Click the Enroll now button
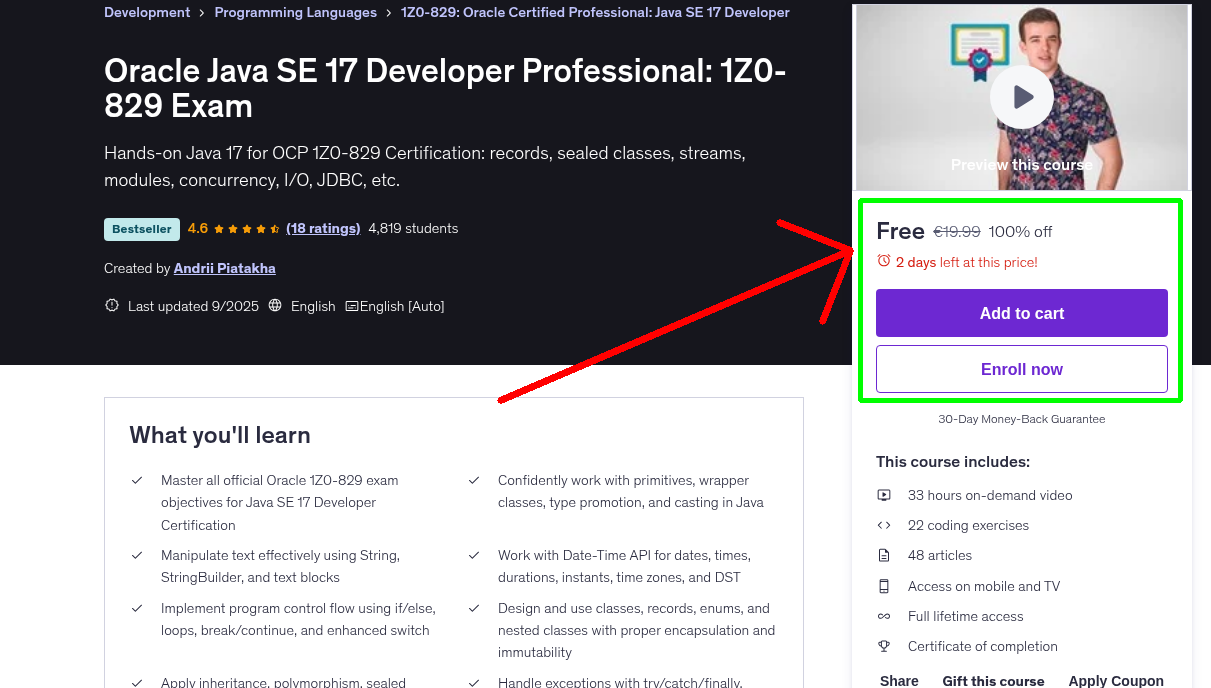1211x688 pixels. (1021, 369)
